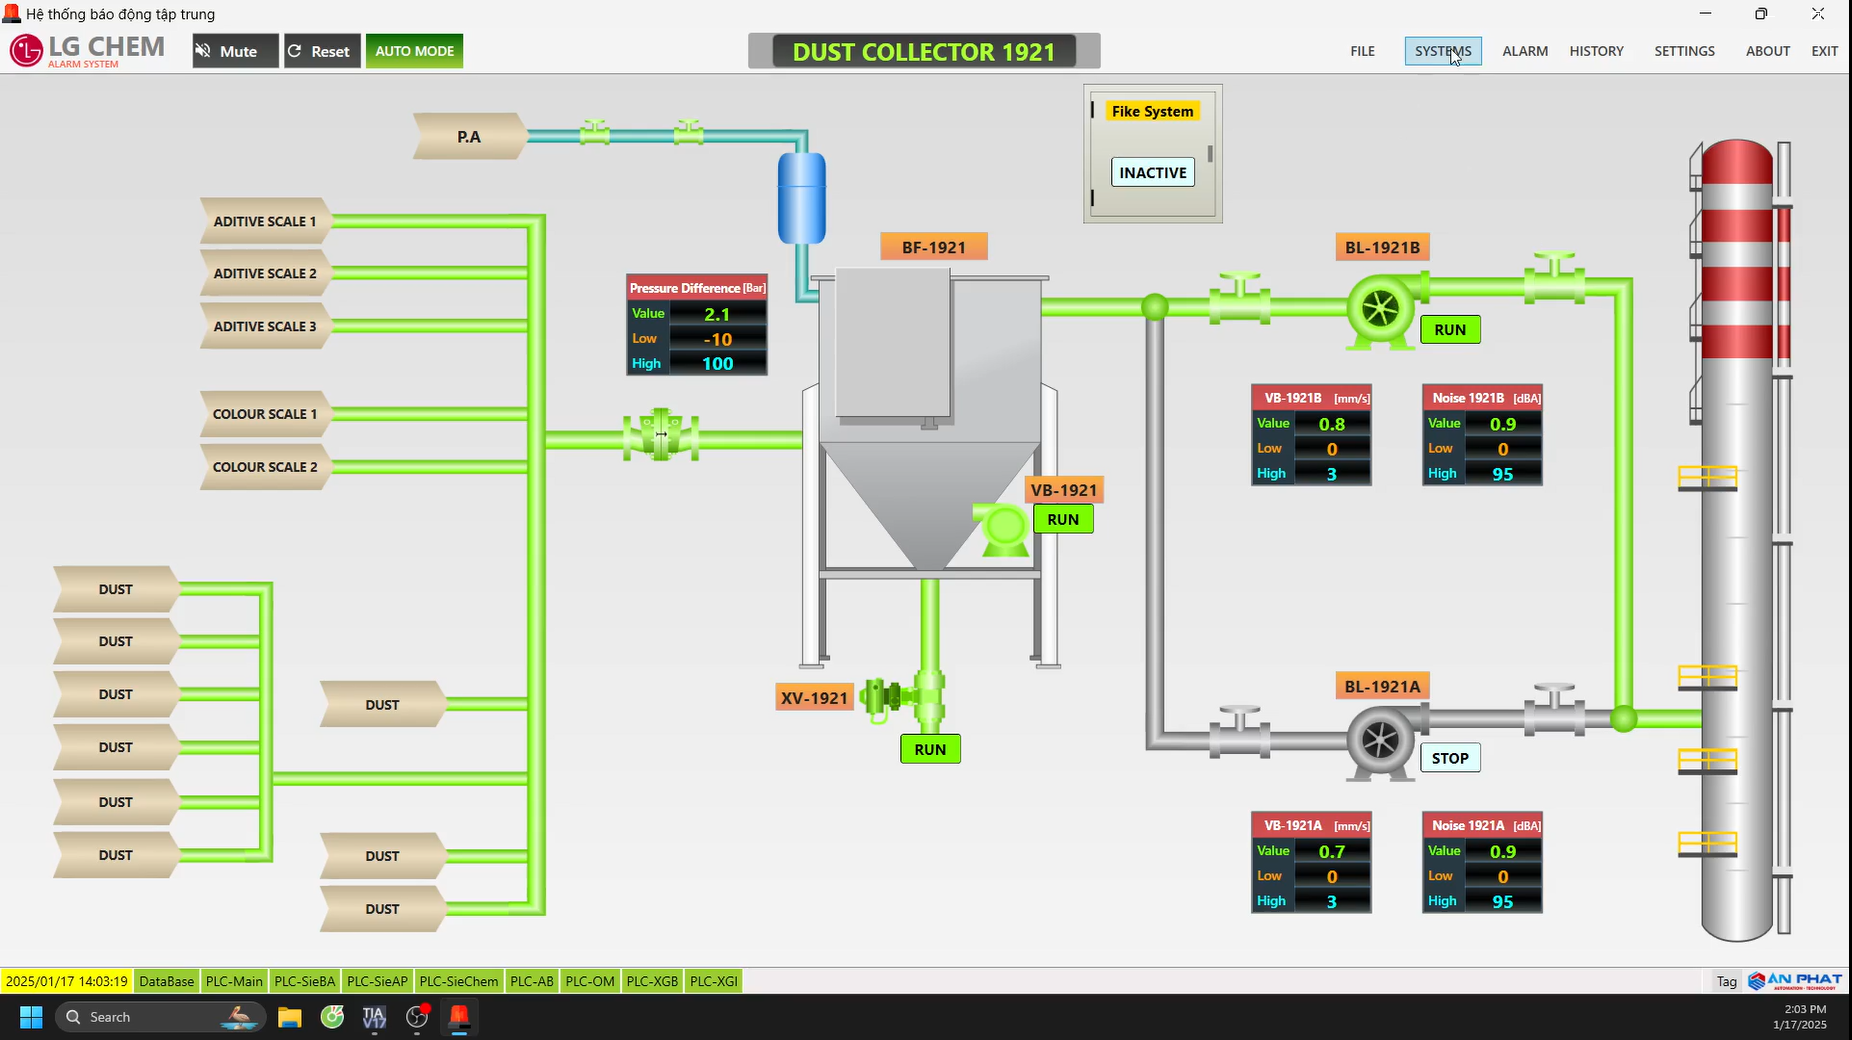Screen dimensions: 1852x1040
Task: Click the Fike System INACTIVE button
Action: (1152, 173)
